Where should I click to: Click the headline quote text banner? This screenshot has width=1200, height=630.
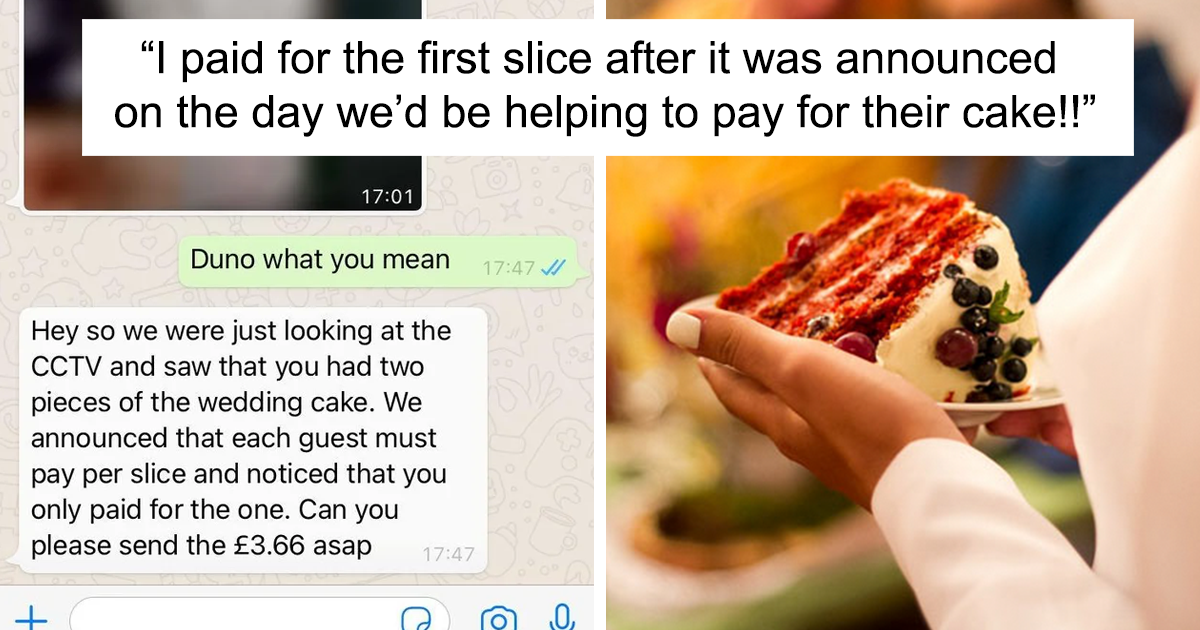(608, 87)
